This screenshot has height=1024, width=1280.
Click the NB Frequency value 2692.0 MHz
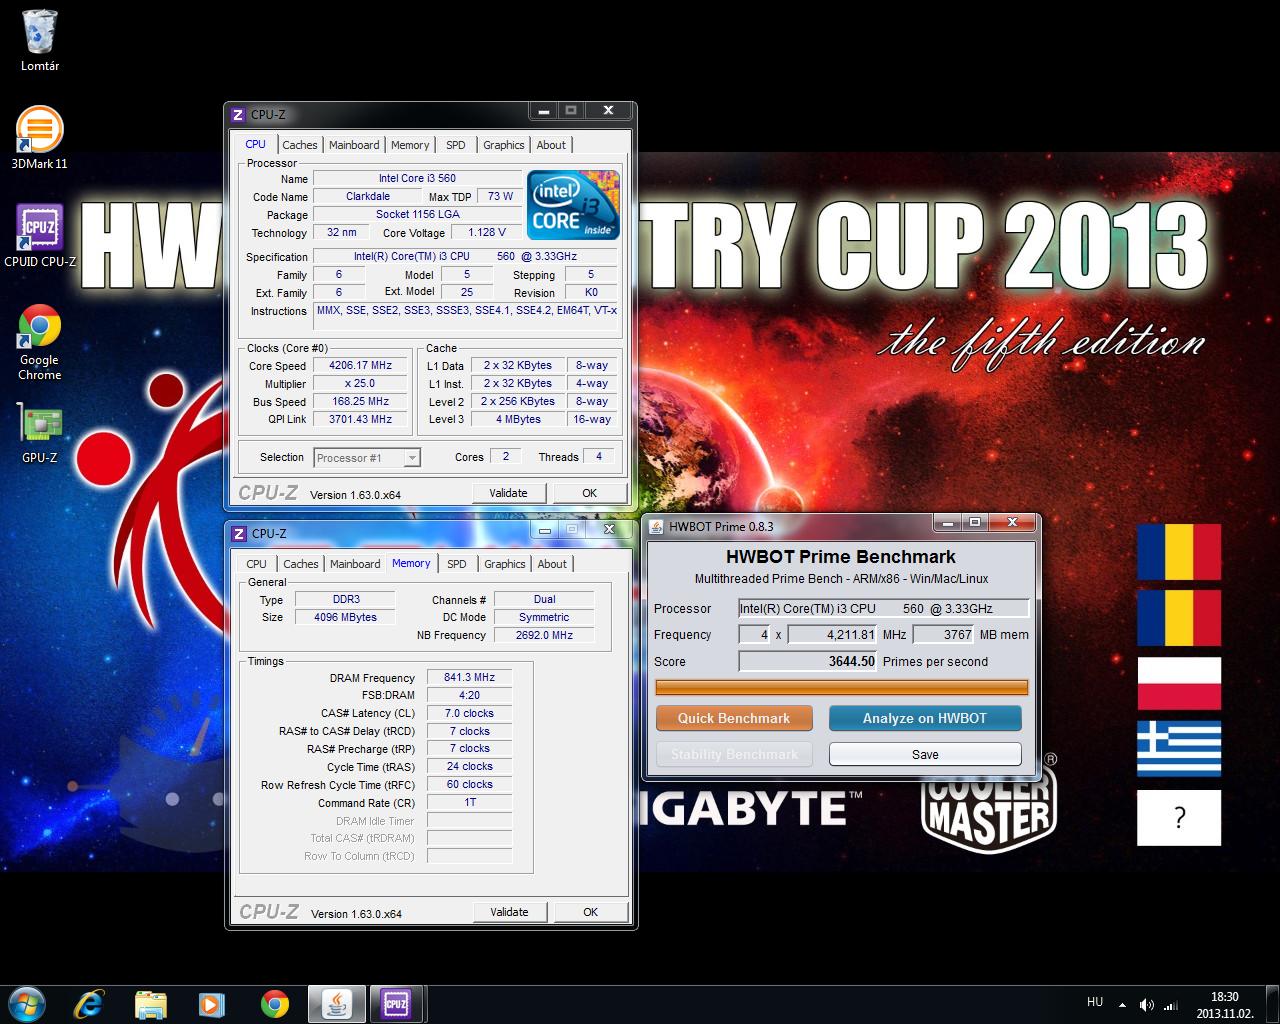pos(544,636)
